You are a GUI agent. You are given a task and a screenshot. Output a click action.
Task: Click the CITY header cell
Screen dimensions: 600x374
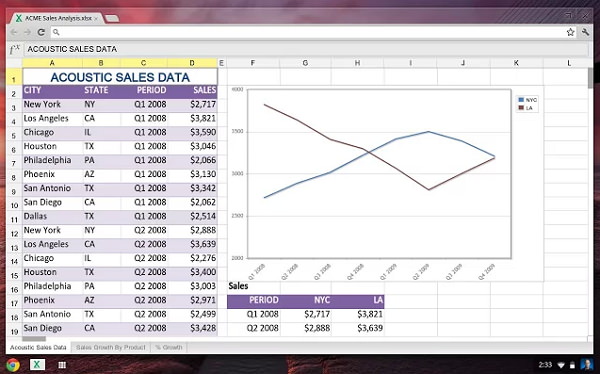[x=53, y=91]
